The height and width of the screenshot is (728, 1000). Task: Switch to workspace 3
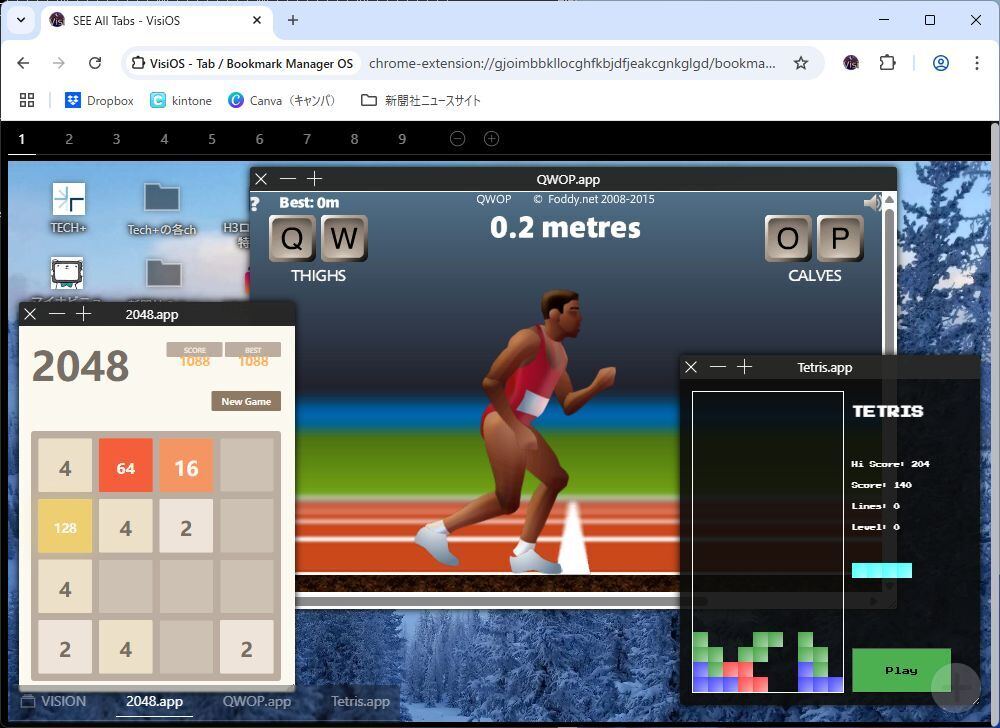(116, 139)
